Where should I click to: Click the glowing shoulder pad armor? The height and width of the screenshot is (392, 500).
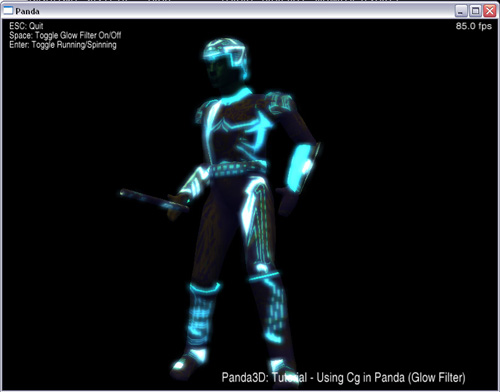click(278, 102)
